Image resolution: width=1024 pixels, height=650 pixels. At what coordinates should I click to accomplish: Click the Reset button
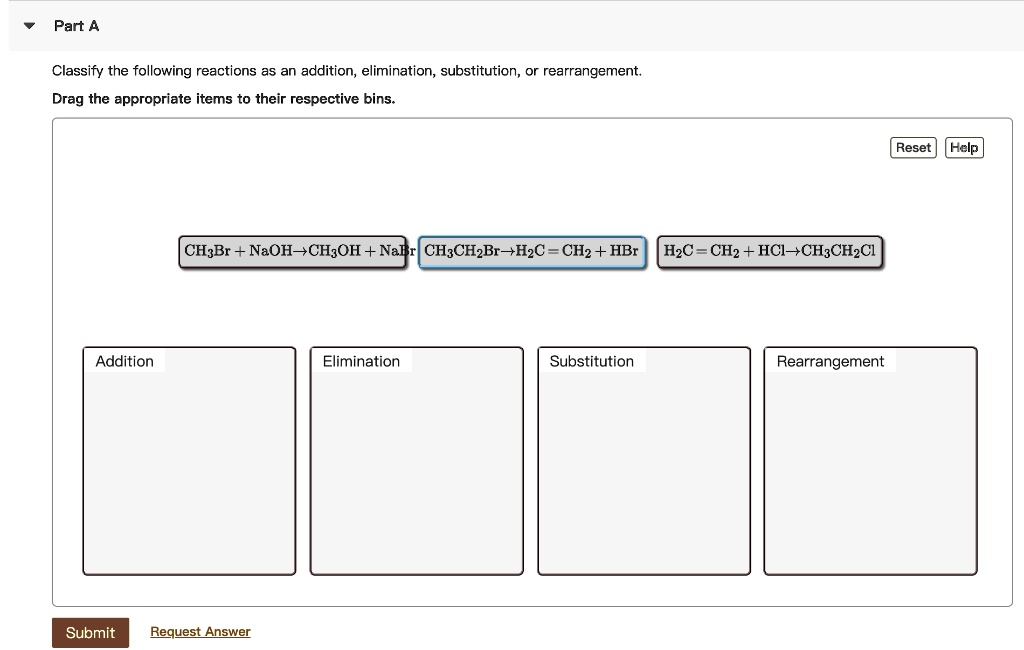[x=912, y=147]
